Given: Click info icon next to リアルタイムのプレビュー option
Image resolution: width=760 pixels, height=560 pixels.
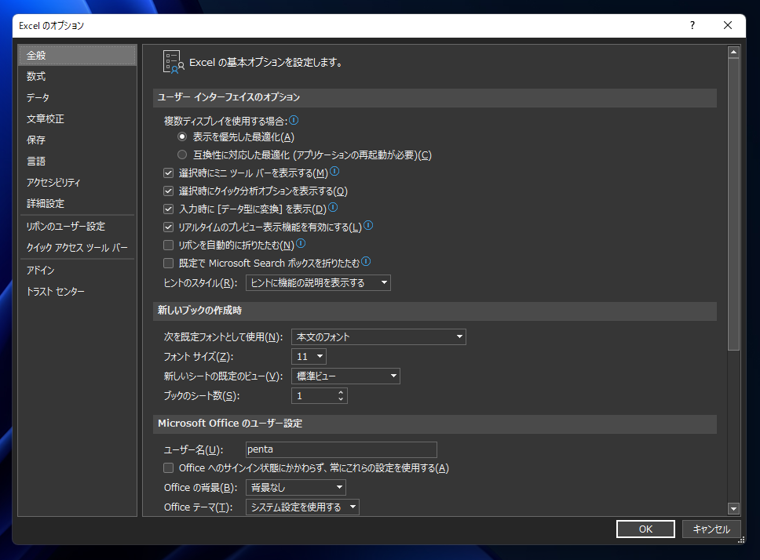Looking at the screenshot, I should click(x=368, y=225).
